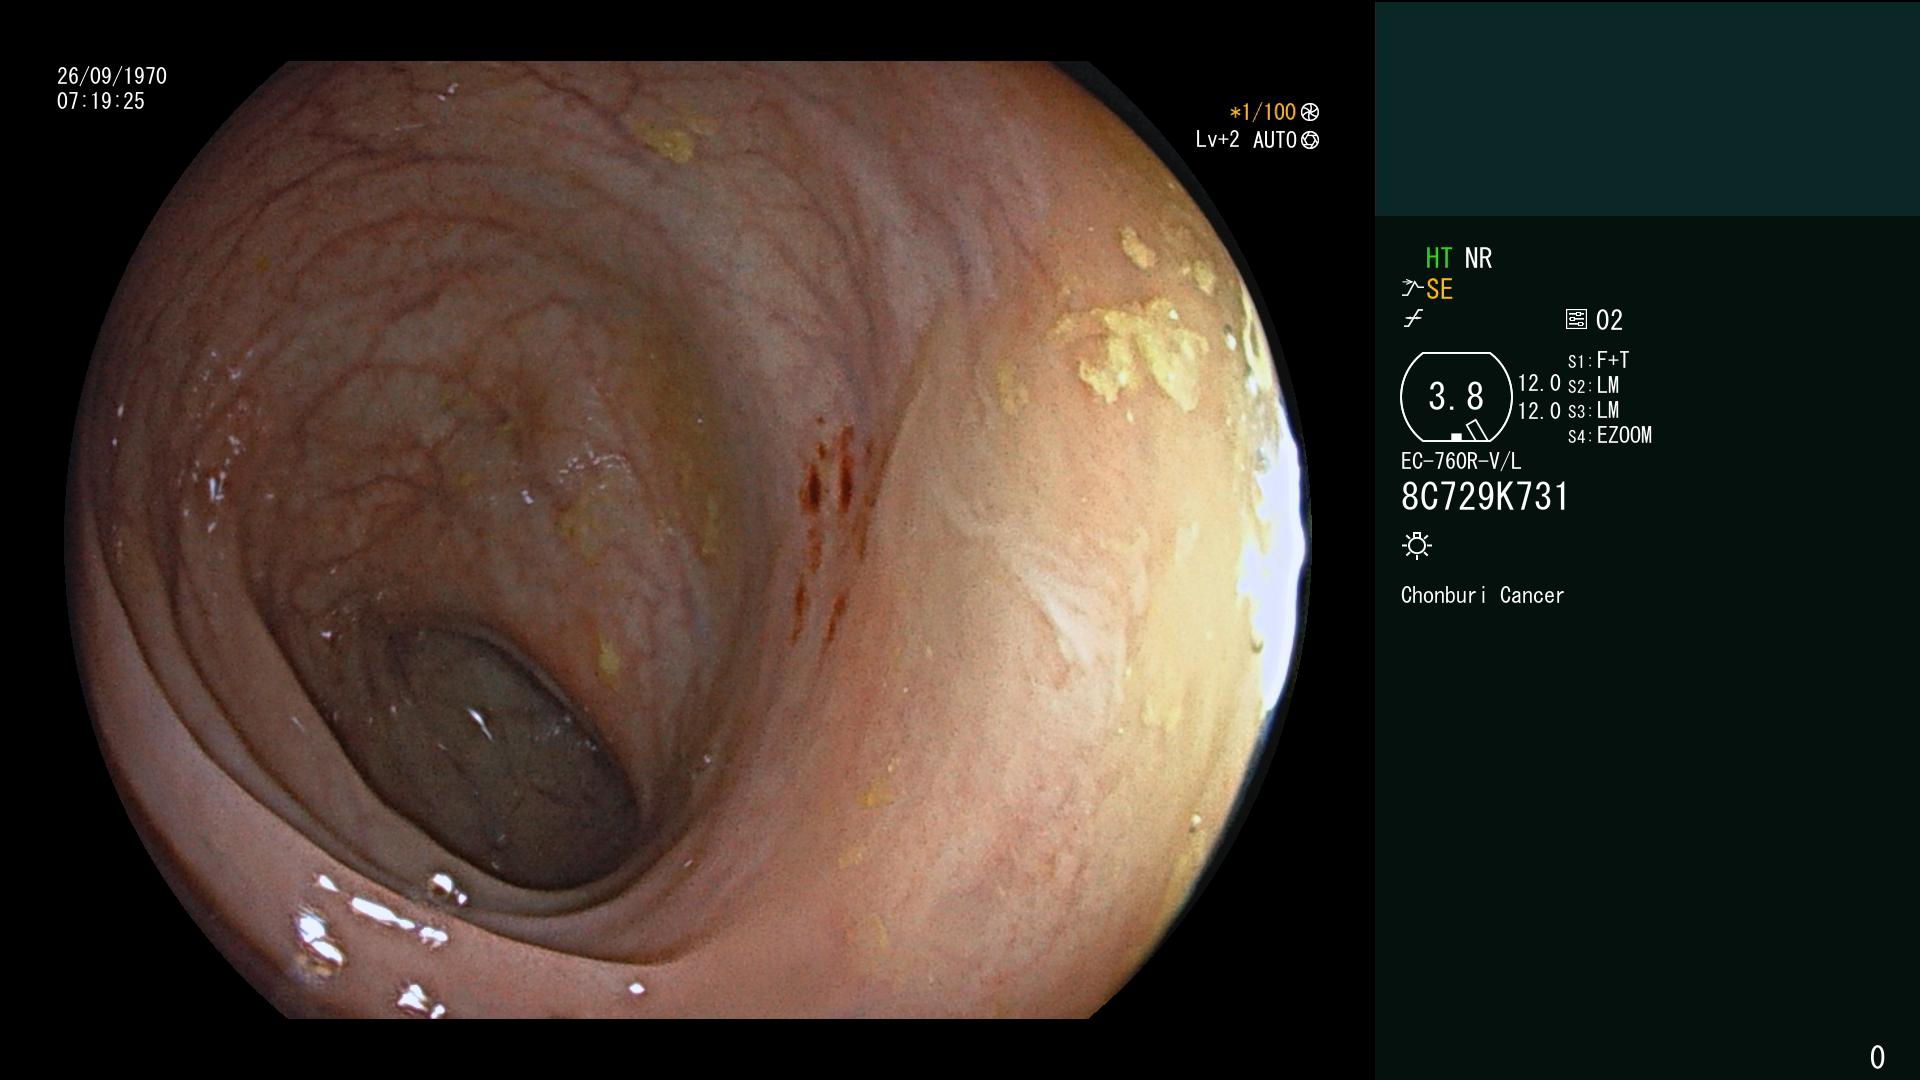Click the empty teal panel at top right
This screenshot has width=1920, height=1080.
click(x=1647, y=109)
